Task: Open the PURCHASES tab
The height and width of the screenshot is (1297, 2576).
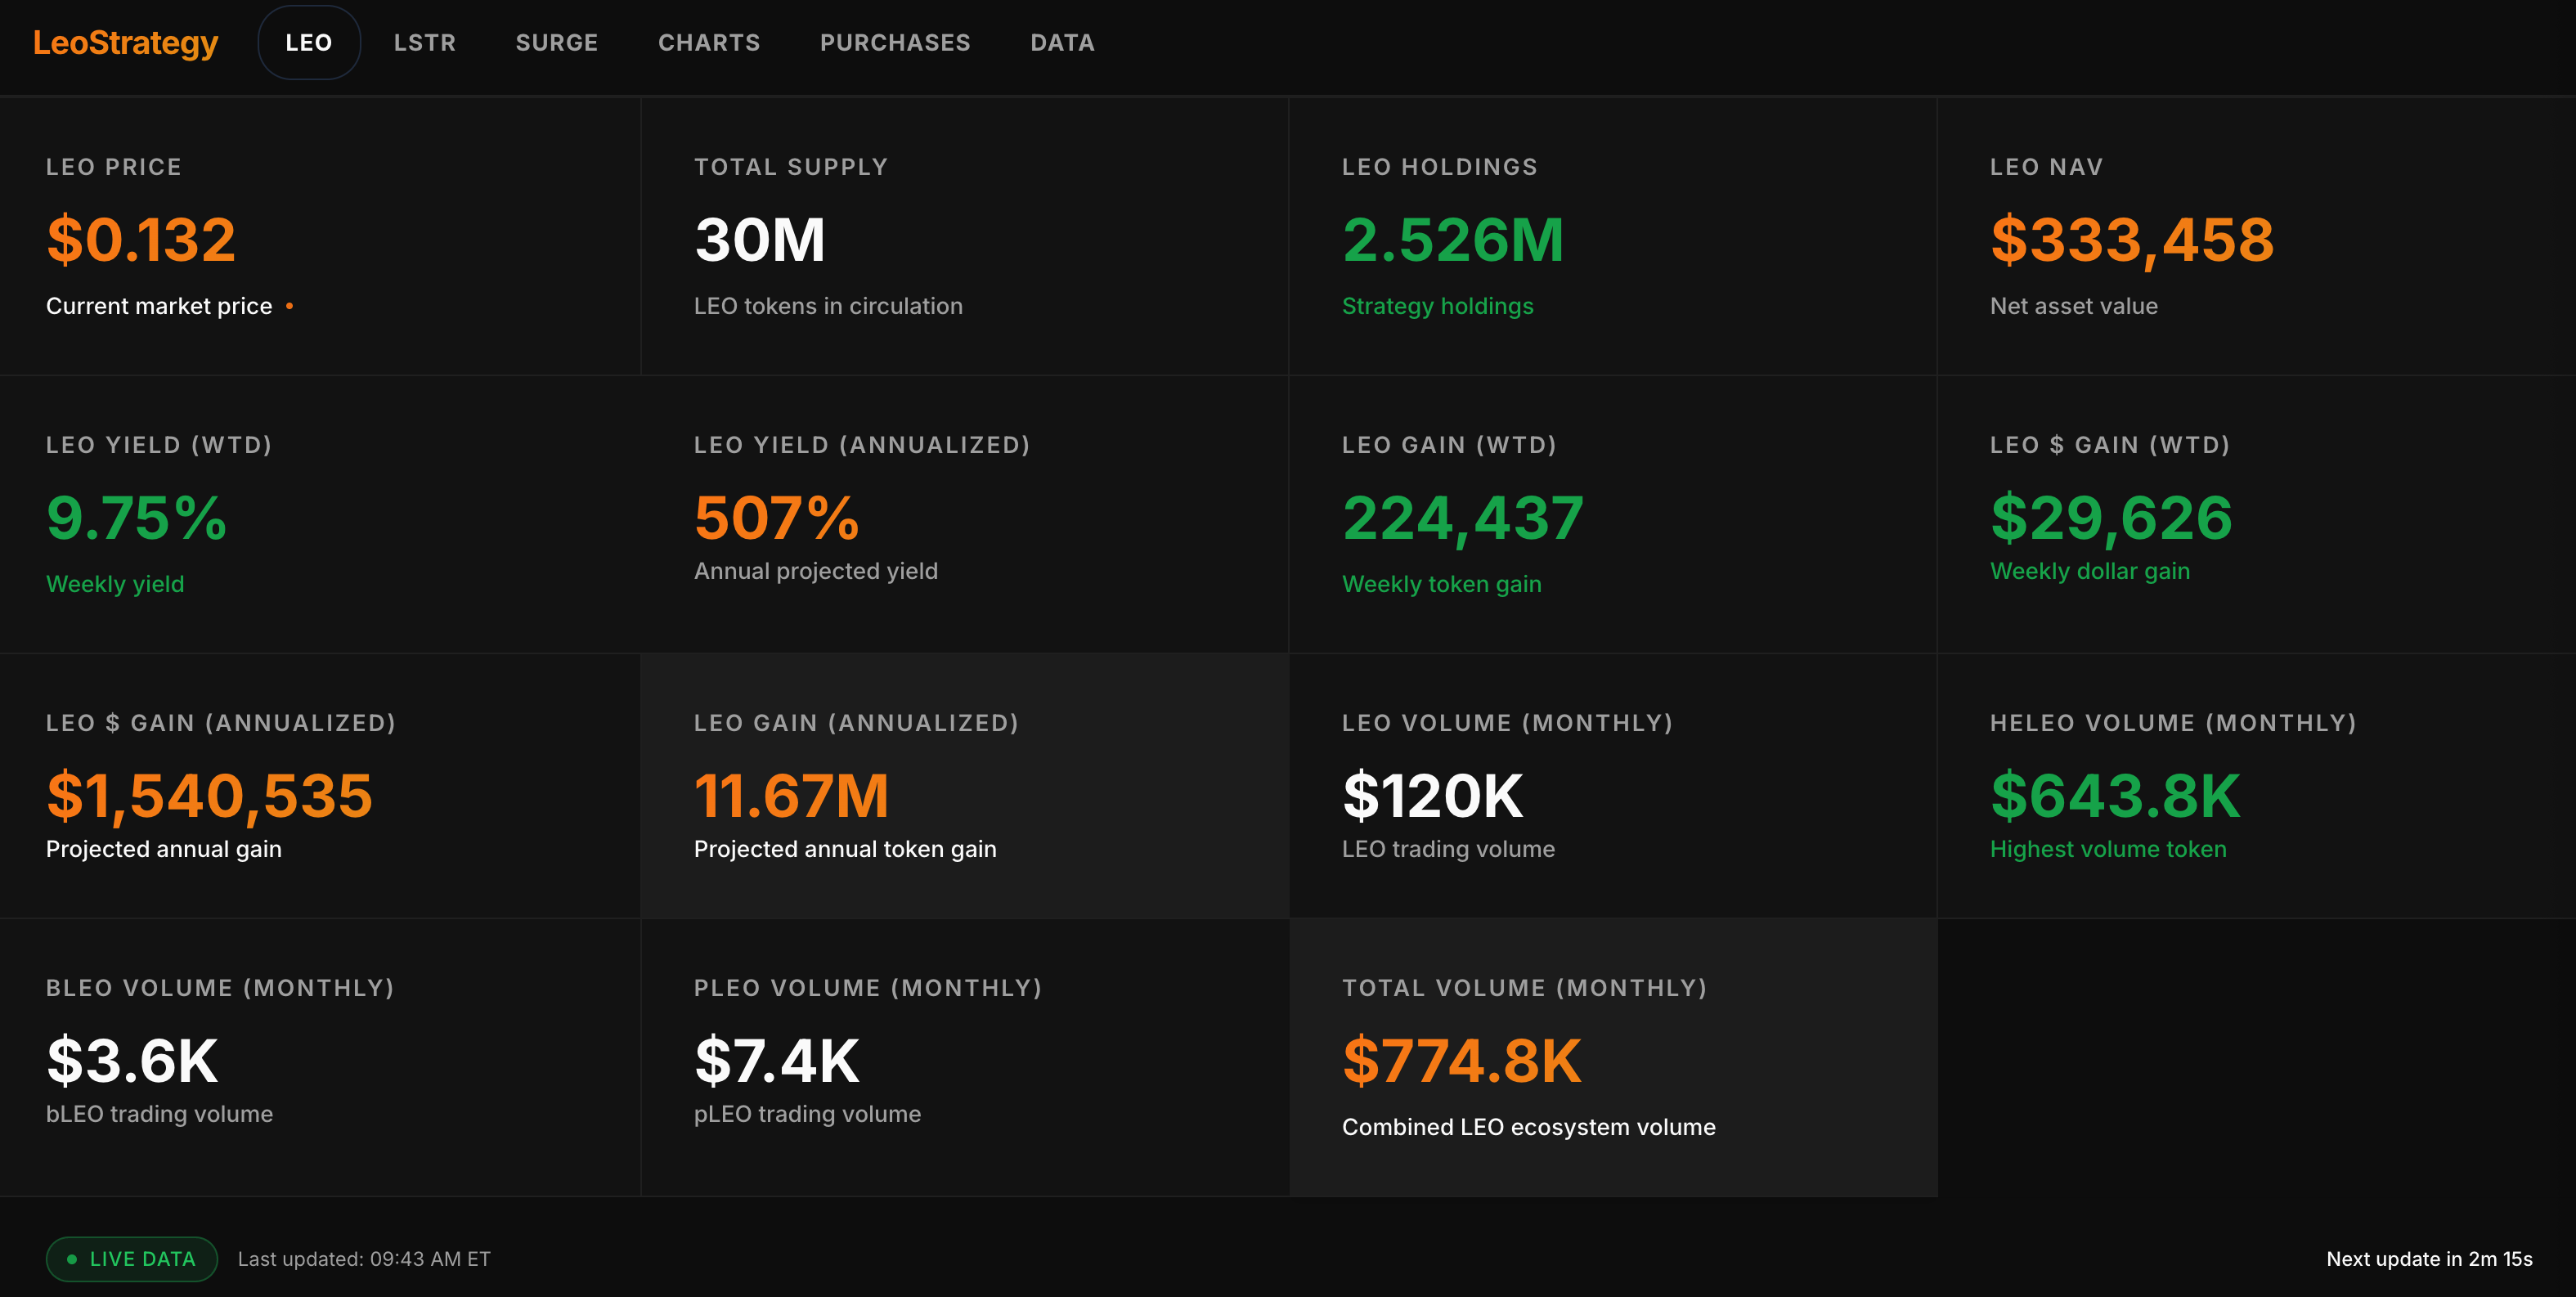Action: [x=894, y=43]
